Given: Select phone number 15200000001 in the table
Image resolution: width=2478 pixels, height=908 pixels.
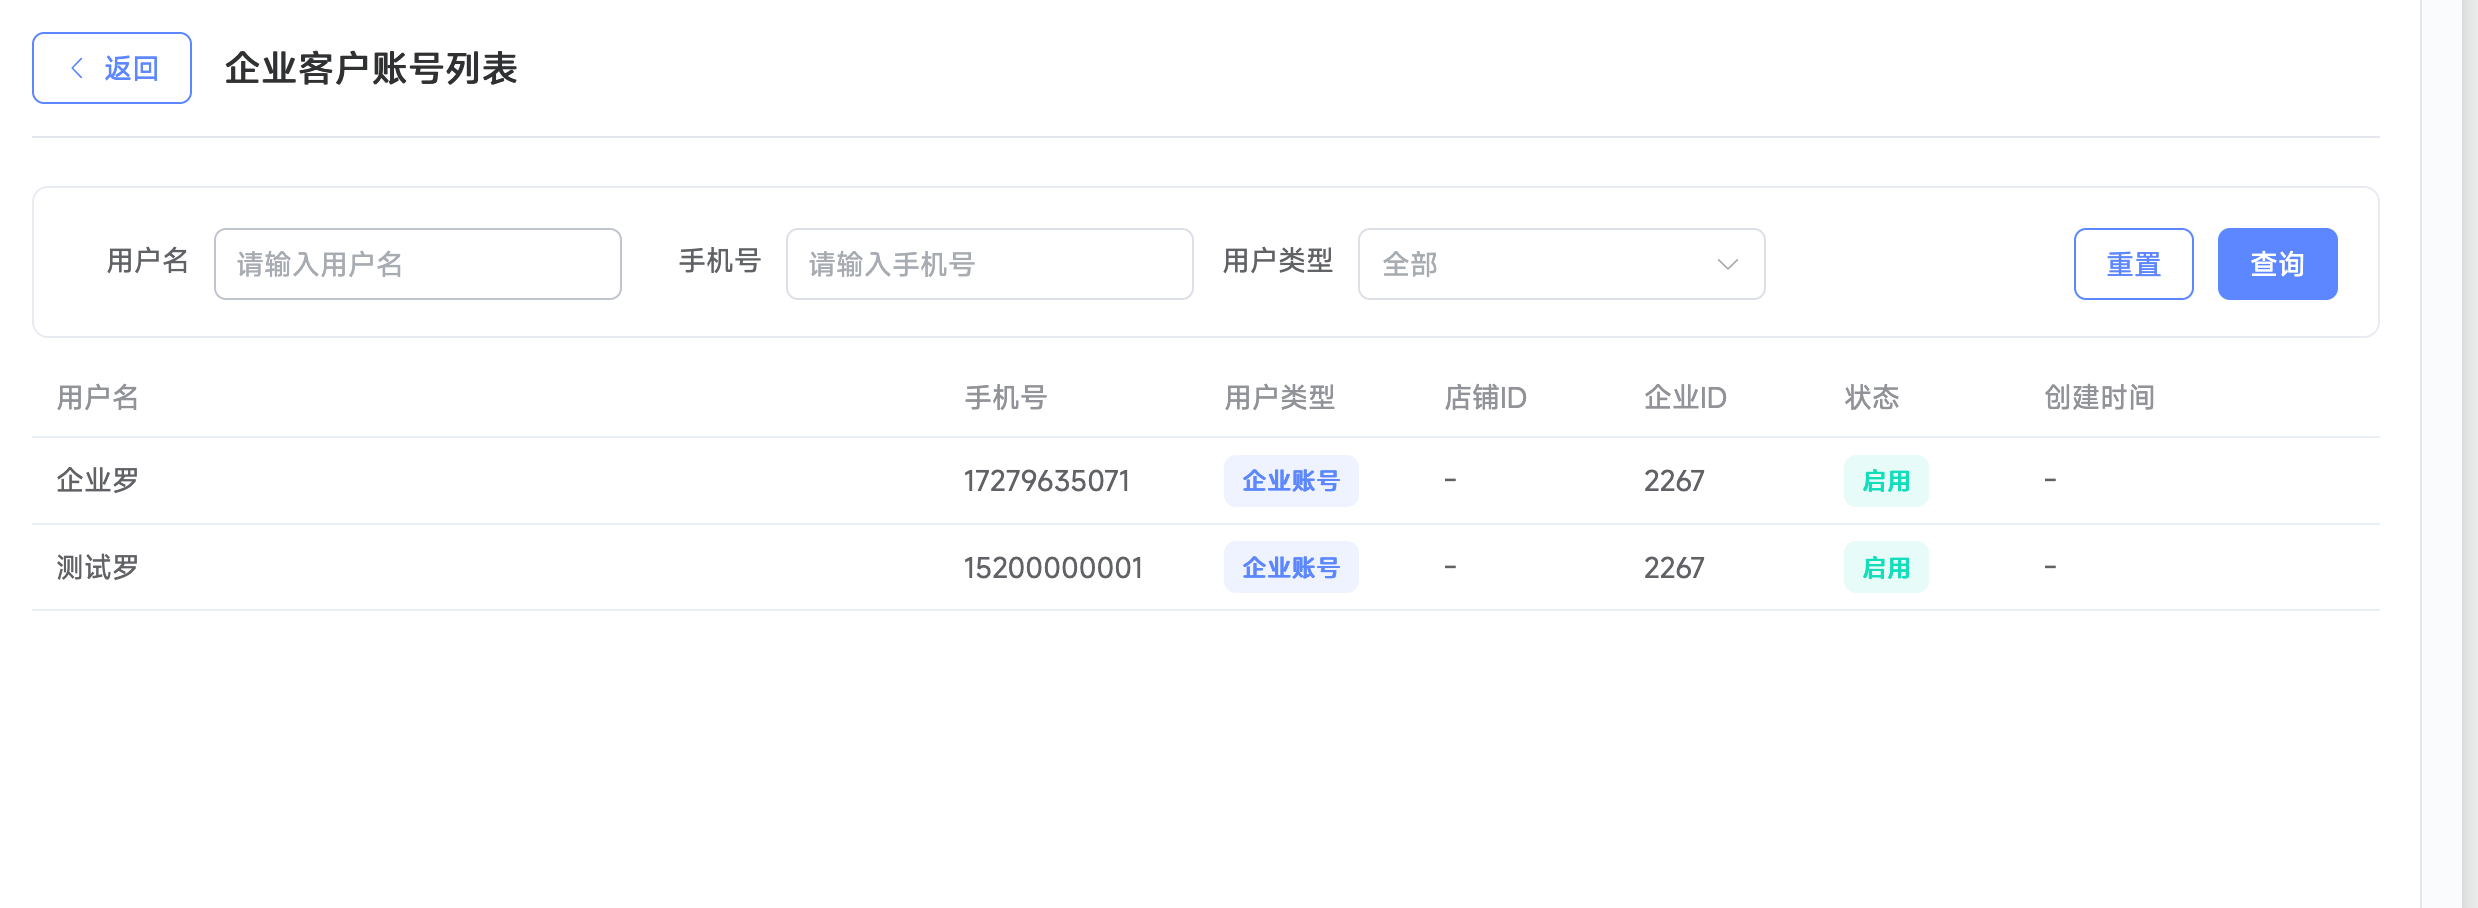Looking at the screenshot, I should click(1052, 568).
